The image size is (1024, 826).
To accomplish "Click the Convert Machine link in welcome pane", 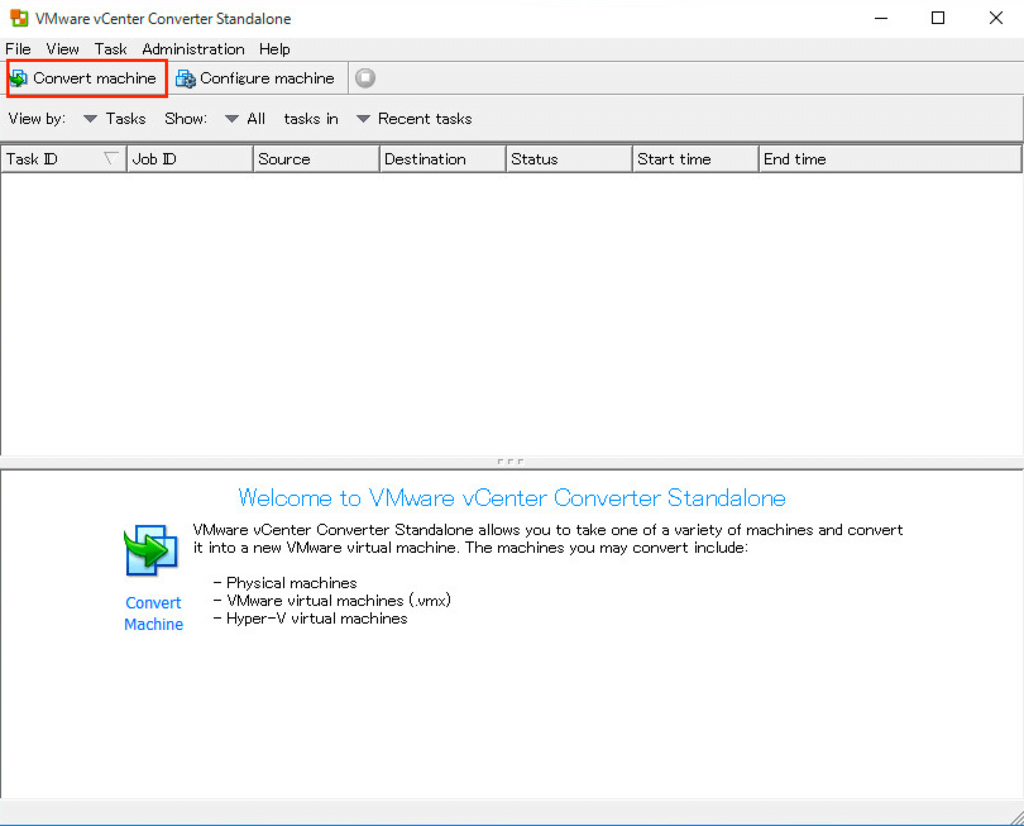I will pos(153,613).
